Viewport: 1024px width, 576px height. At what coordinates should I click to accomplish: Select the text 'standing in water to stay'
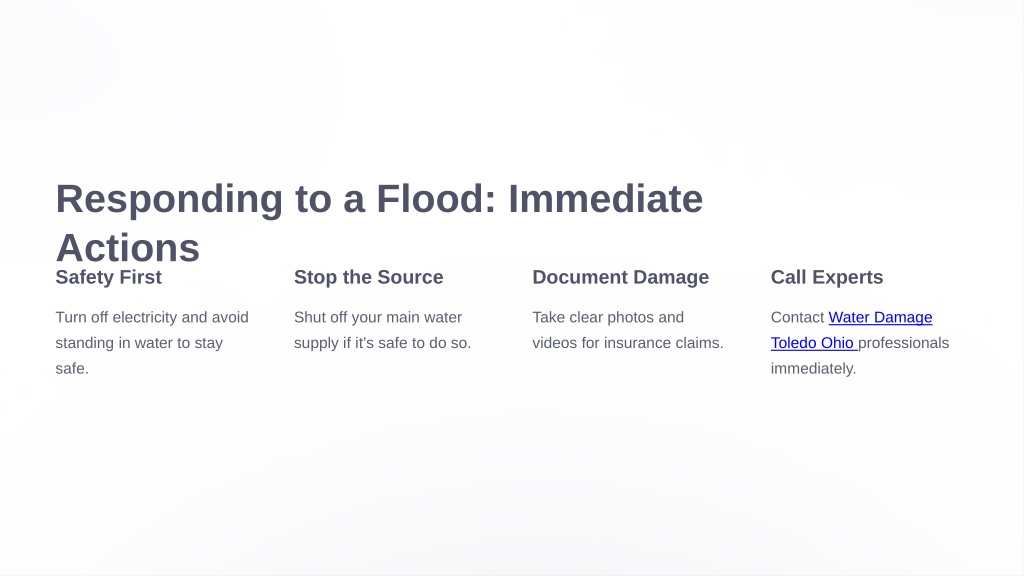(139, 343)
